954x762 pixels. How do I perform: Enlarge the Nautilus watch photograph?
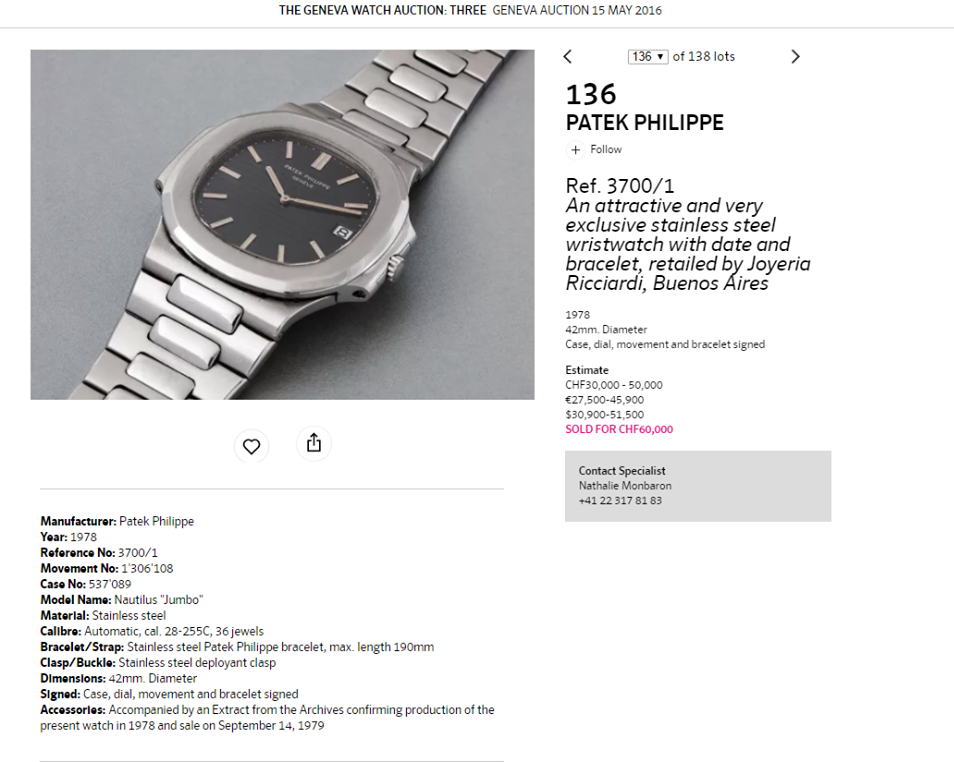pos(282,224)
